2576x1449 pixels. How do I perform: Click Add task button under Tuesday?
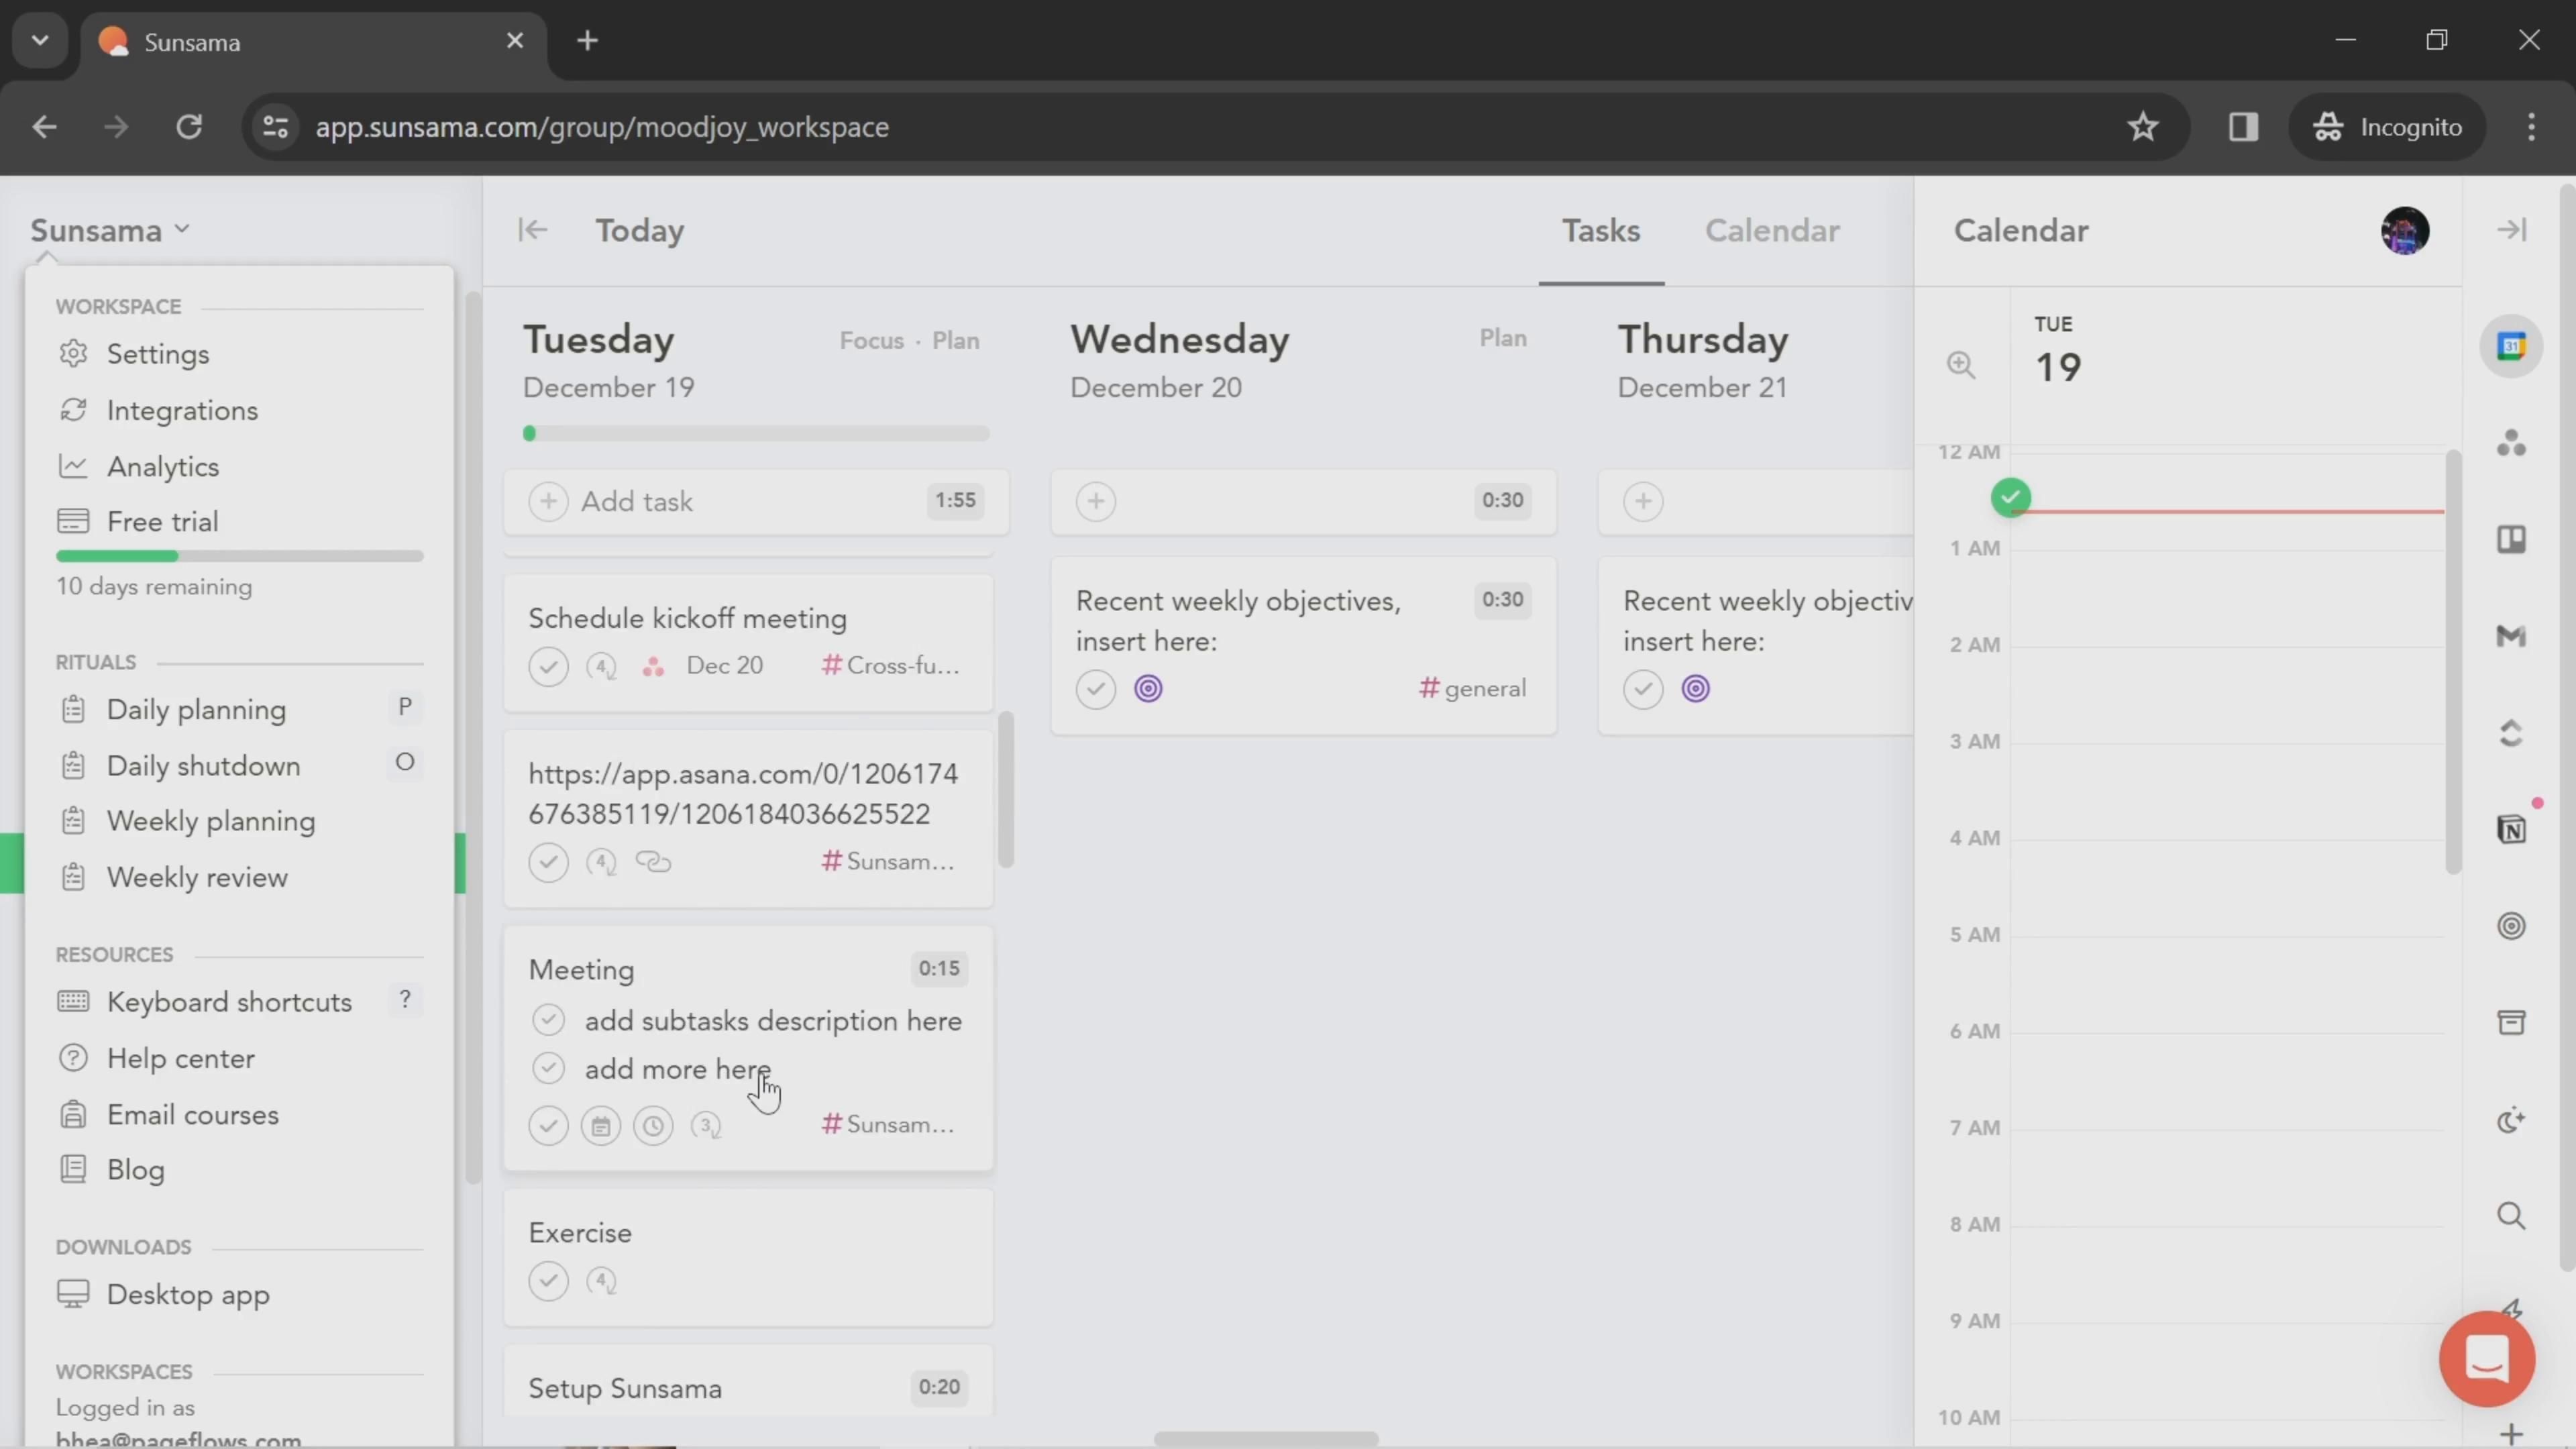tap(636, 501)
